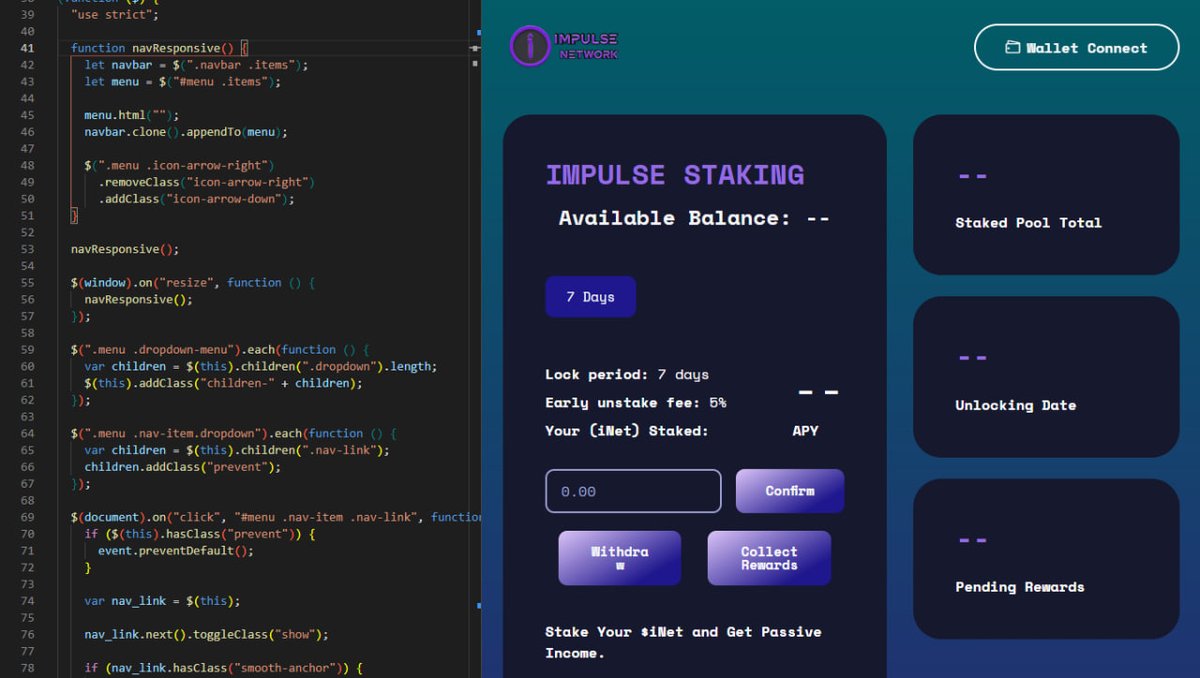Screen dimensions: 1200x678
Task: Click the Your (iNet) Staked label
Action: 627,431
